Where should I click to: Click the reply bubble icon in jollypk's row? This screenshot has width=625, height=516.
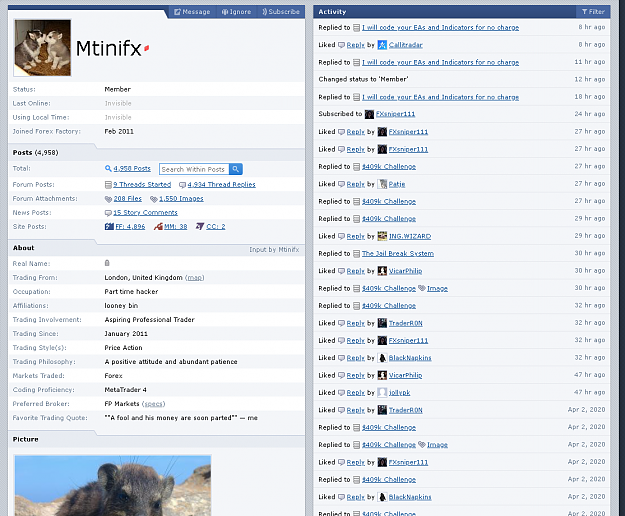coord(342,393)
